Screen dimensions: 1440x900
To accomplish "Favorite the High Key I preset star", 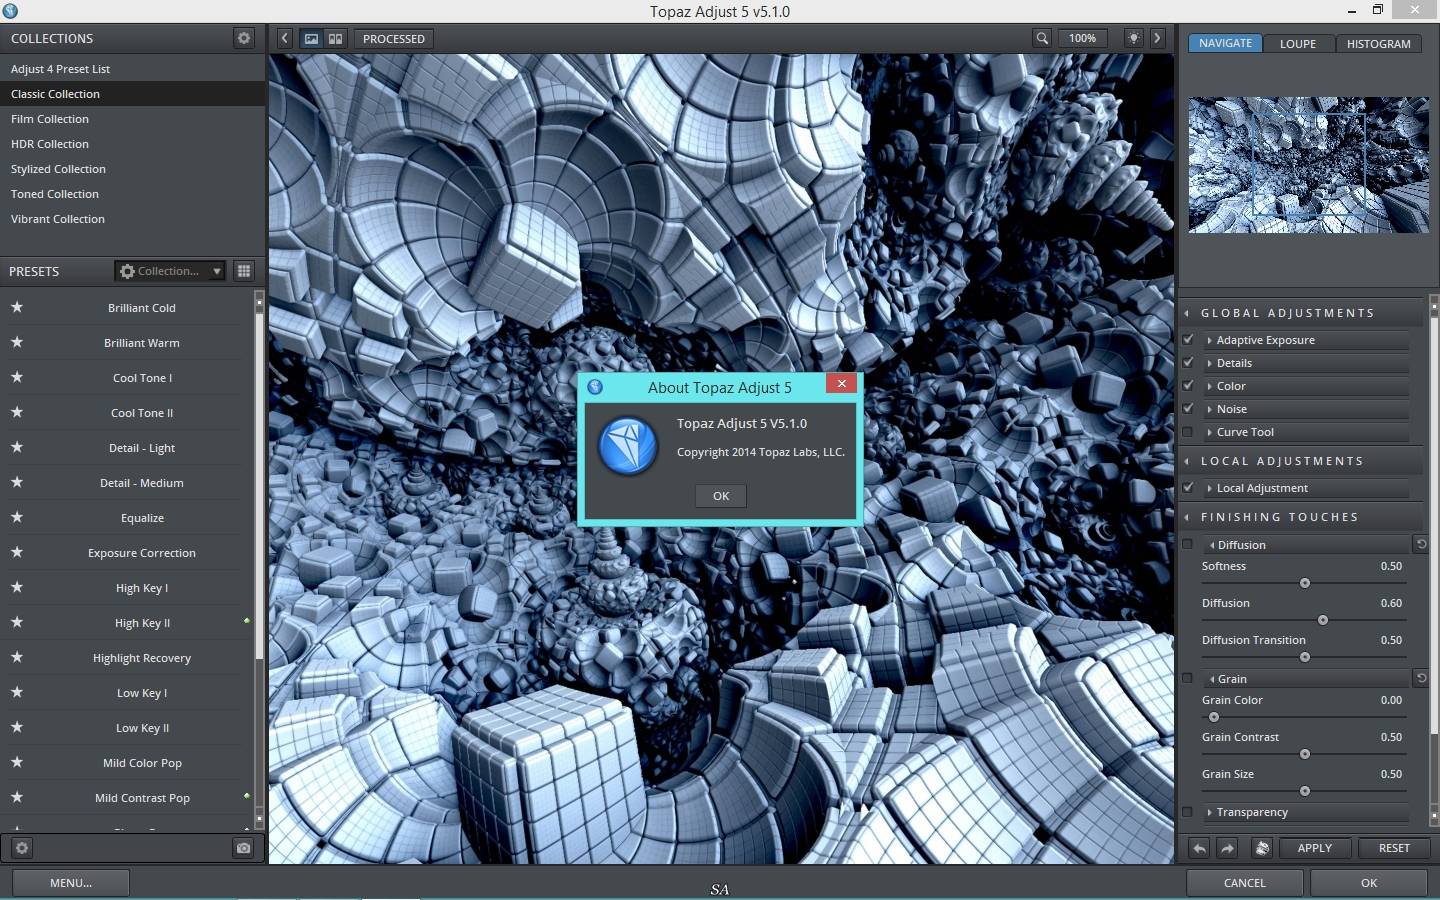I will 17,587.
